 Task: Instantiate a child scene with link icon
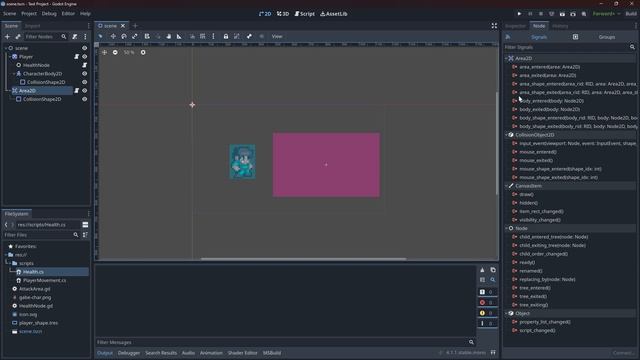[18, 37]
